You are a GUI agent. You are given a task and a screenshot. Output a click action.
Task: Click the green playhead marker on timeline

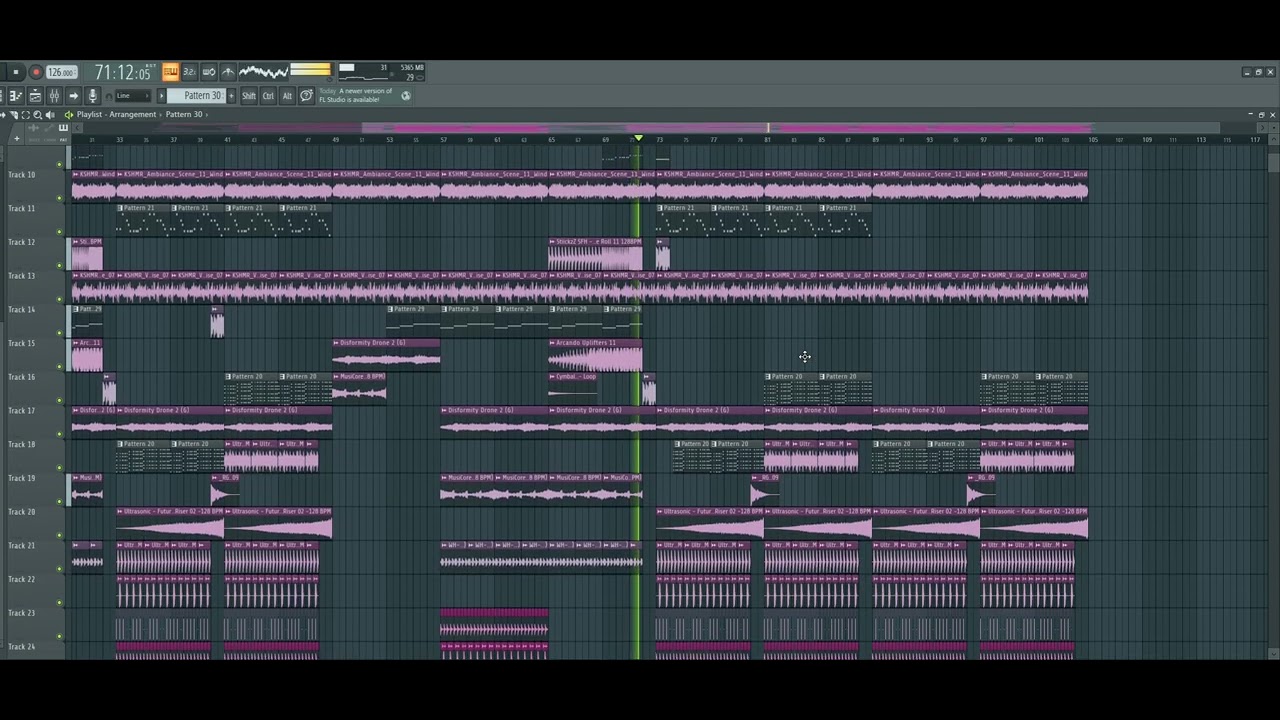[638, 138]
